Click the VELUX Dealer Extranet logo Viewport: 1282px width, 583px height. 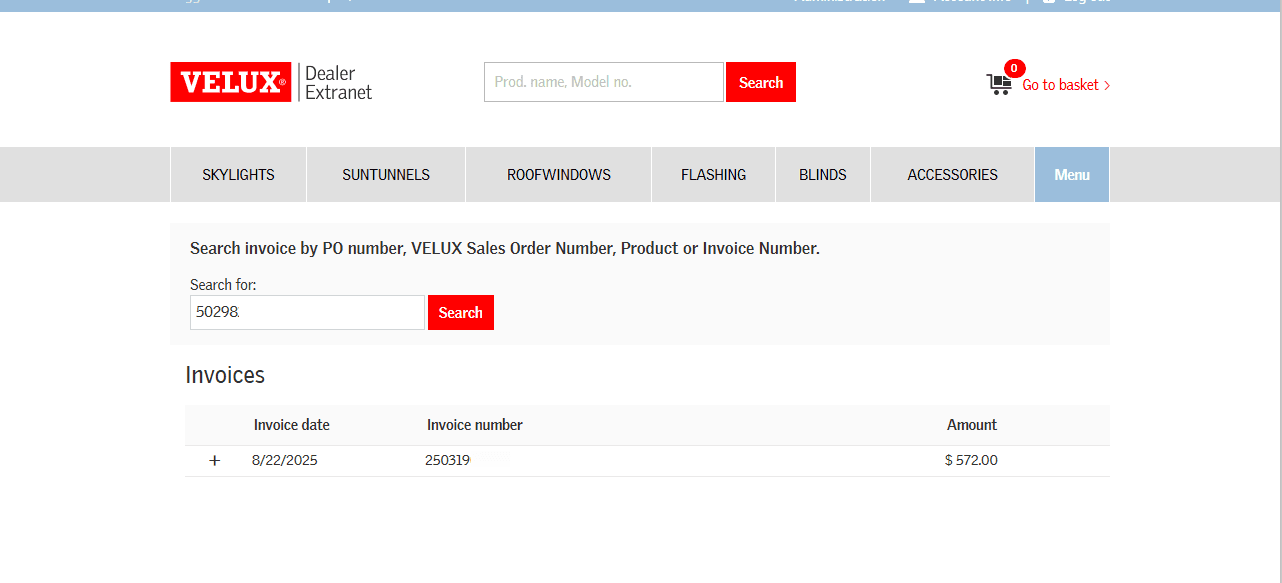click(271, 82)
